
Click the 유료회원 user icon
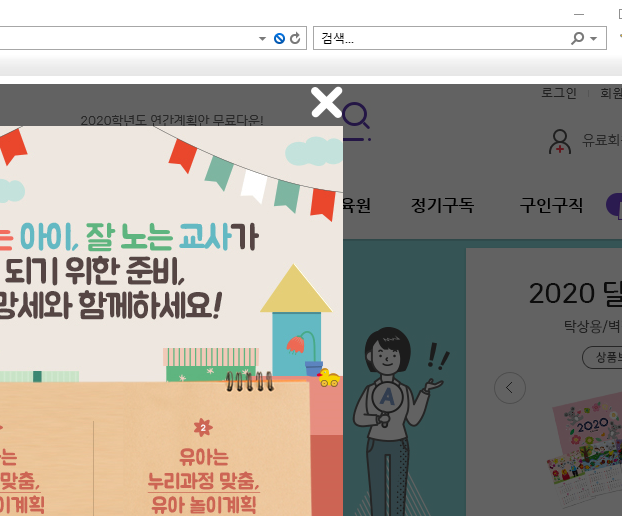tap(560, 142)
